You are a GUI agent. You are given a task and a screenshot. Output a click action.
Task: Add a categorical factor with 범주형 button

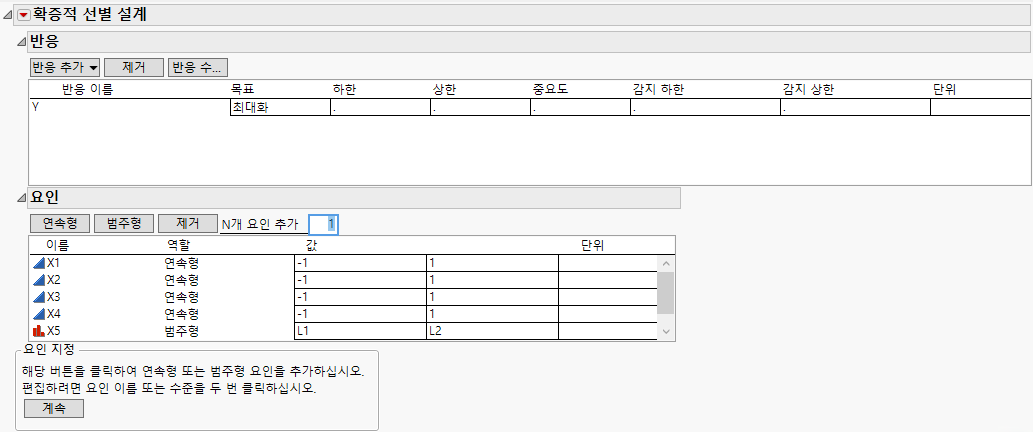click(124, 223)
